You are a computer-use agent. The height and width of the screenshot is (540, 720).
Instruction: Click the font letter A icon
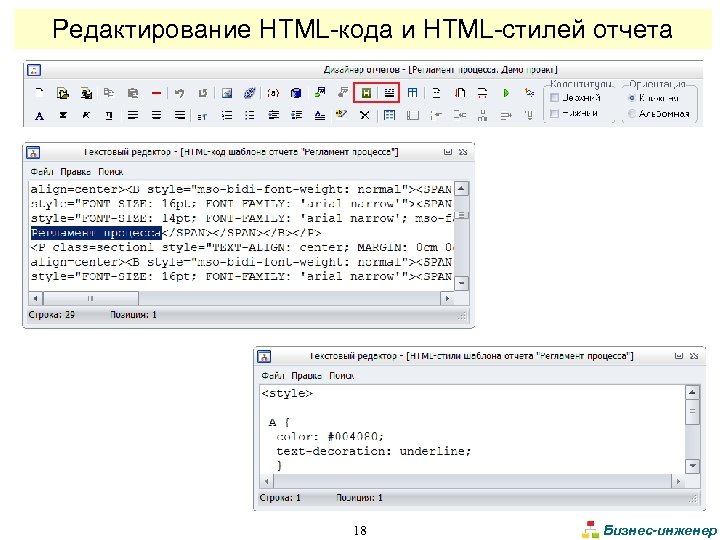coord(39,116)
